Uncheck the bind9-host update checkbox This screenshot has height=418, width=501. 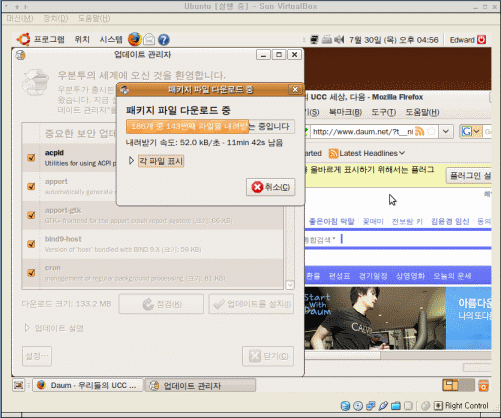(x=31, y=244)
